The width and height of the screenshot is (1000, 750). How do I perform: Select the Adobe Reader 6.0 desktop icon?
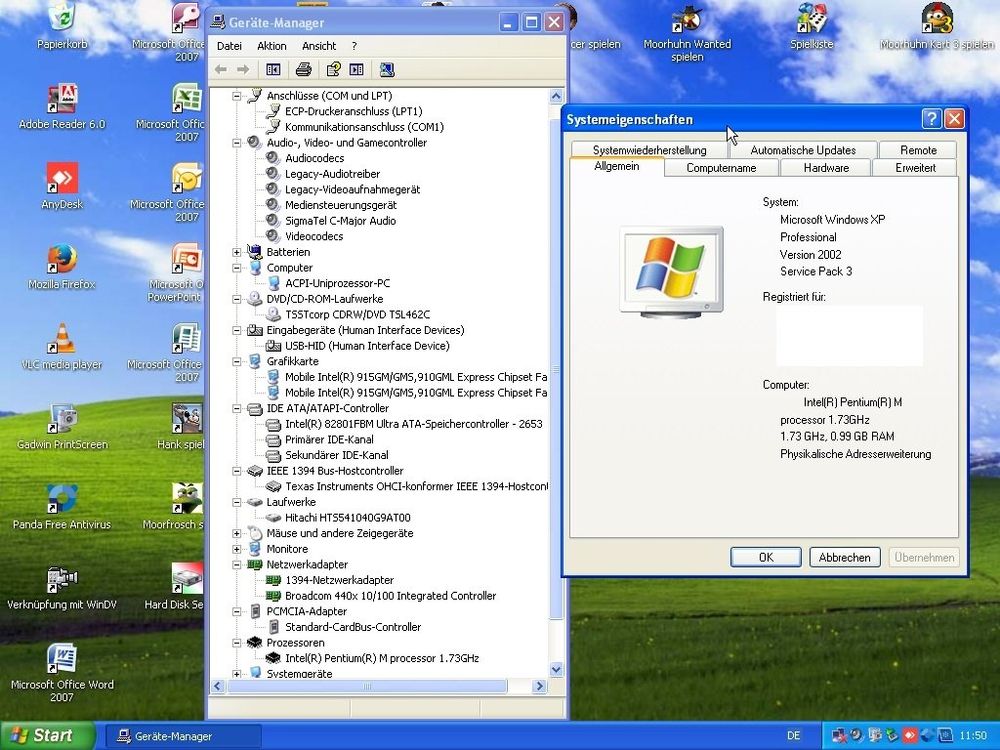tap(62, 107)
